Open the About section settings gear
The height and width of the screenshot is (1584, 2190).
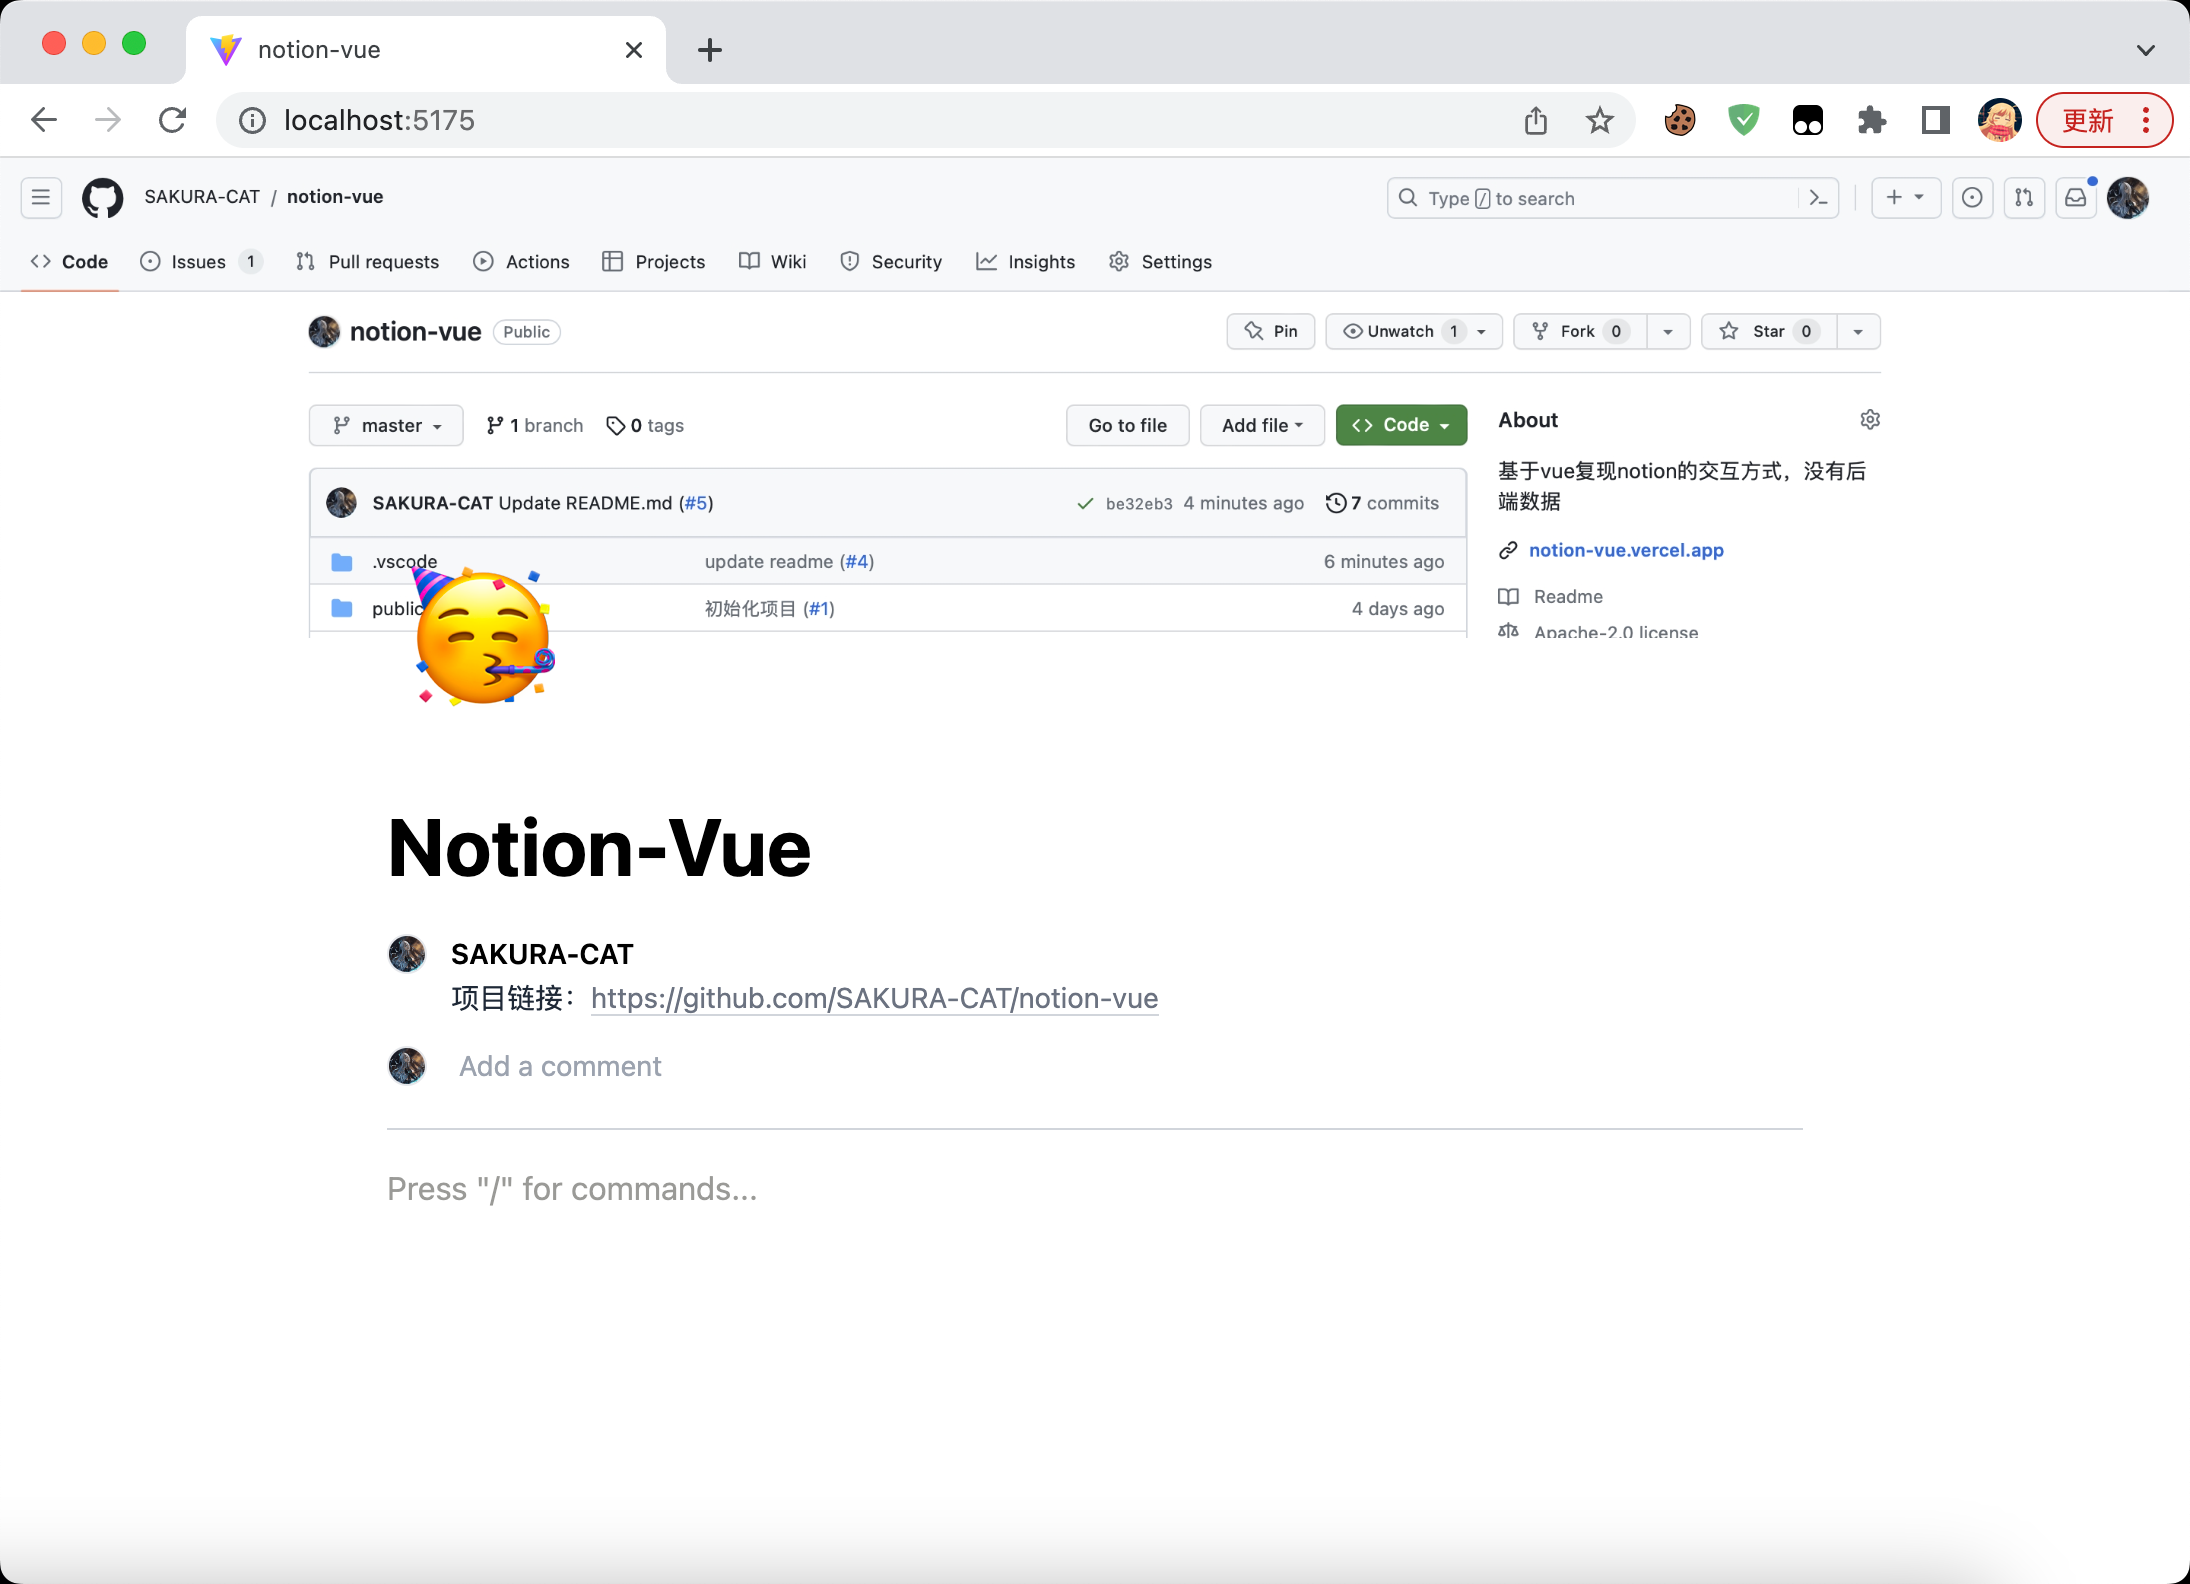coord(1870,419)
